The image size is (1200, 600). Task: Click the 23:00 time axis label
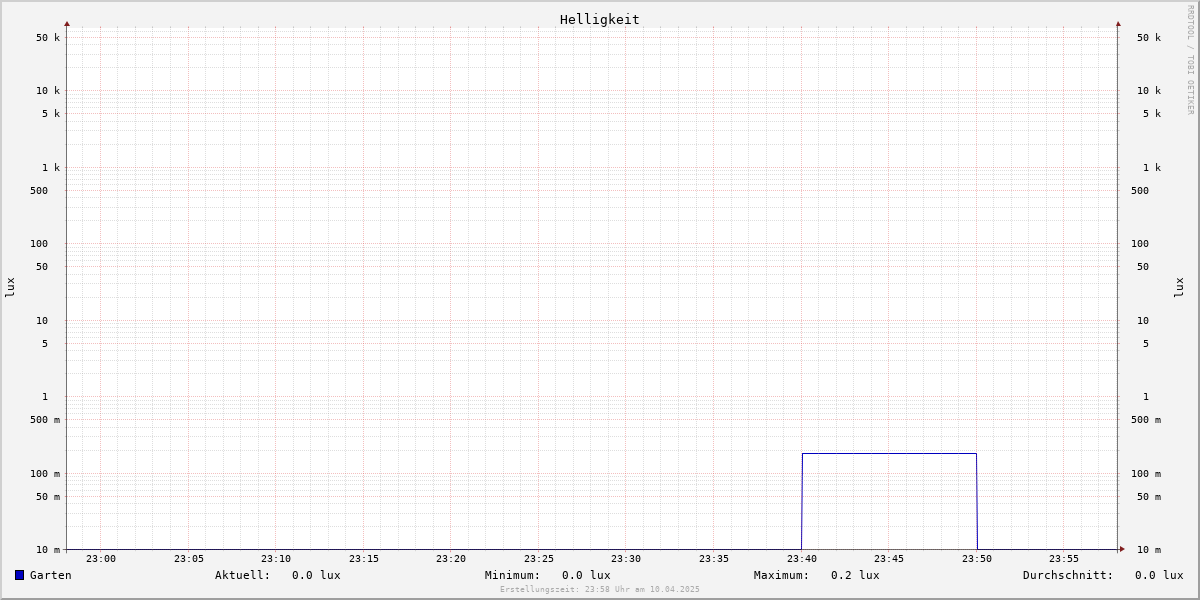pos(101,559)
